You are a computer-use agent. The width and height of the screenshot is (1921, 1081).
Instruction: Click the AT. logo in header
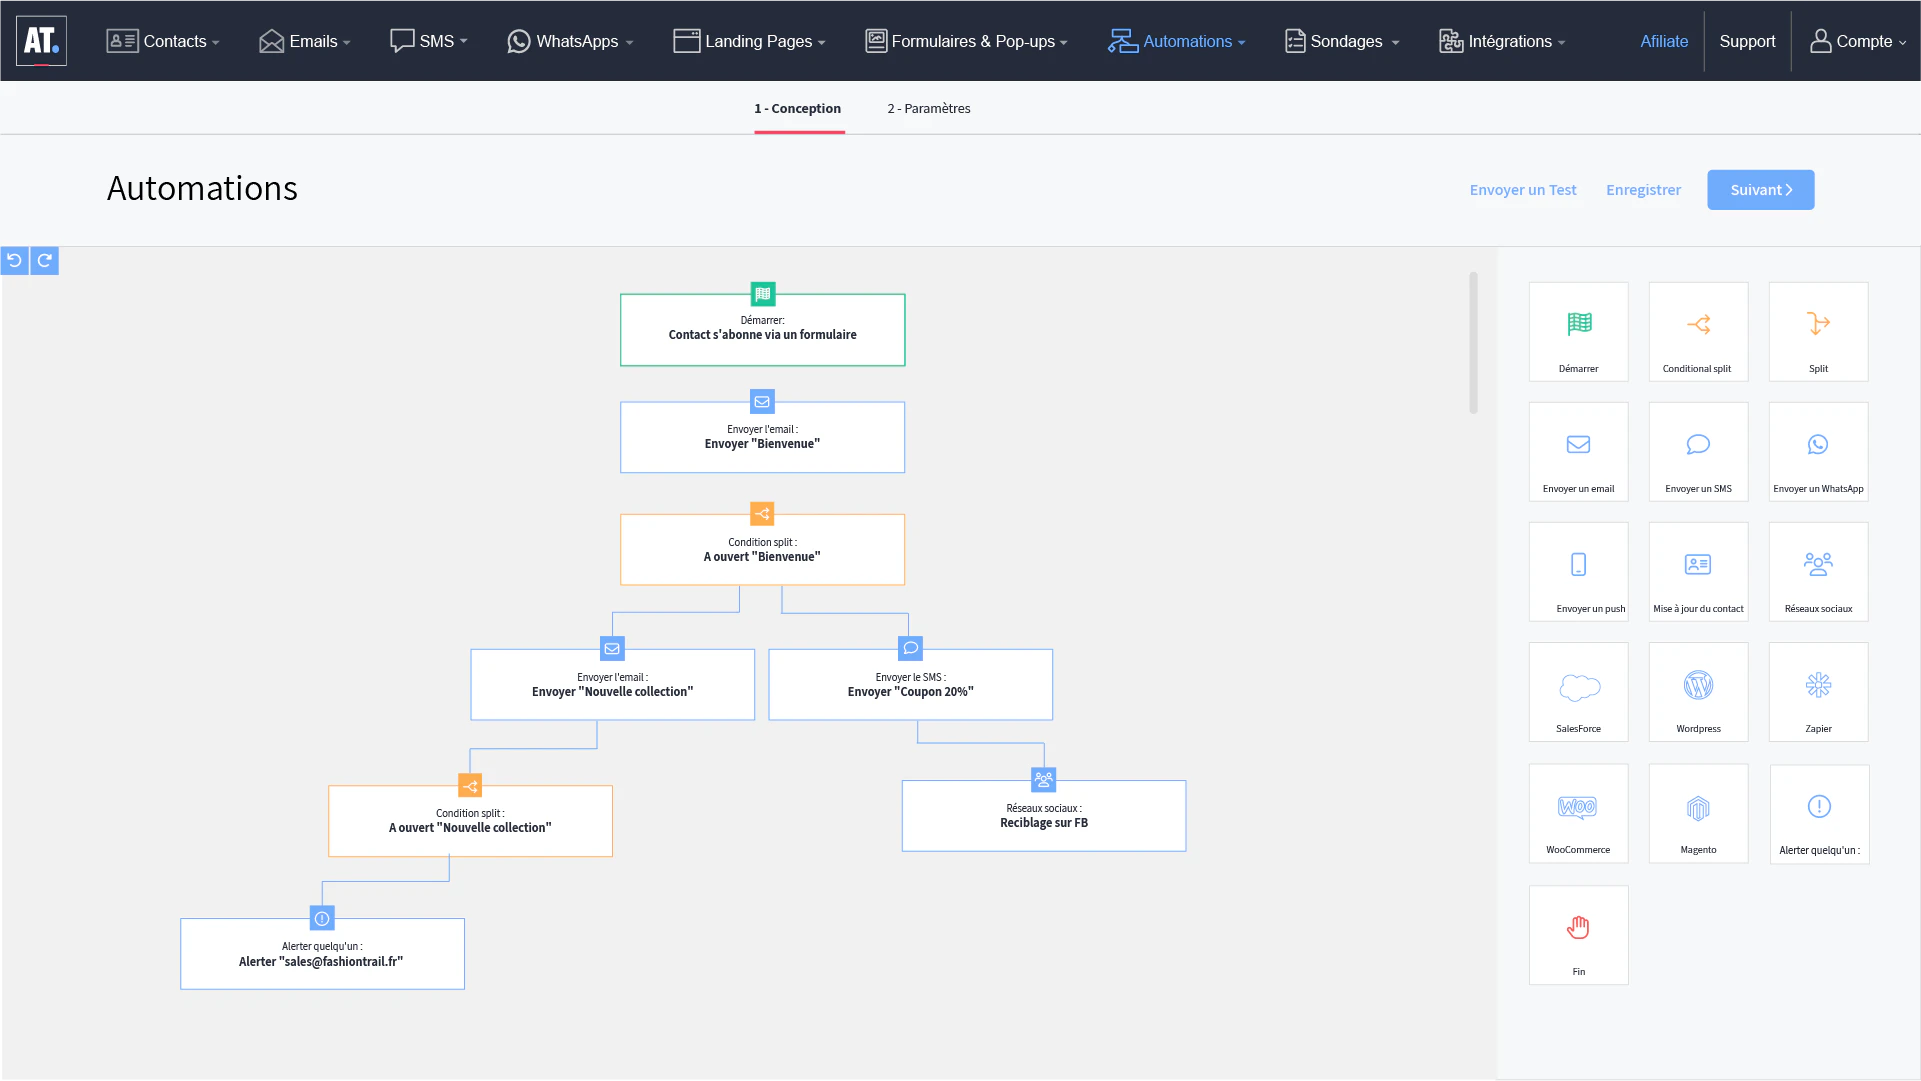pyautogui.click(x=42, y=41)
